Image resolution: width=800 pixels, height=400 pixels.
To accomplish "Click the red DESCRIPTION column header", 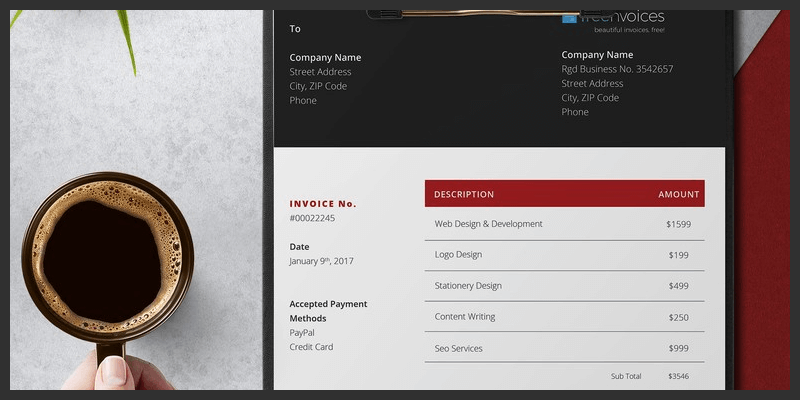I will [x=464, y=194].
